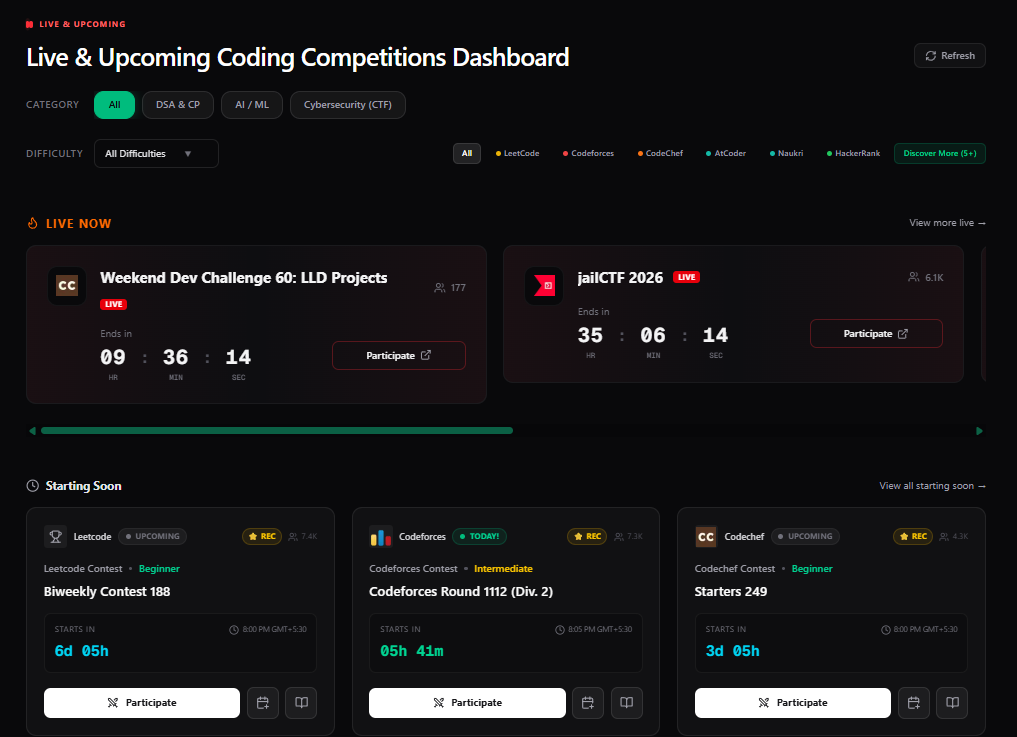Click the jailCTF 2026 title
The height and width of the screenshot is (737, 1017).
coord(620,278)
